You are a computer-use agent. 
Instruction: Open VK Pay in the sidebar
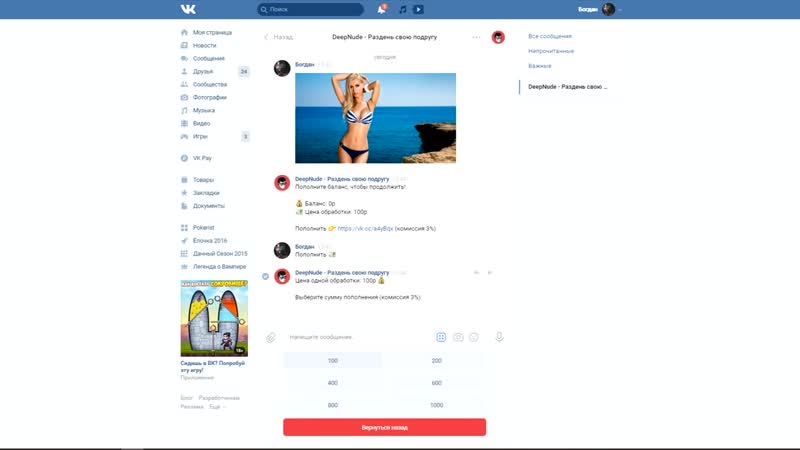pyautogui.click(x=202, y=158)
